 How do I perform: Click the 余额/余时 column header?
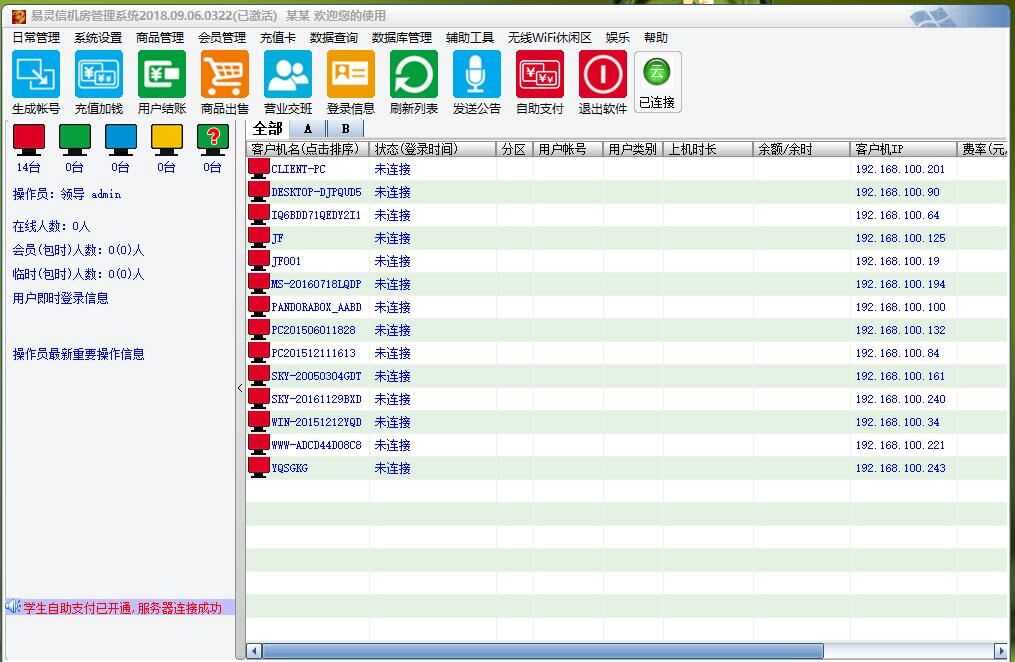pyautogui.click(x=802, y=149)
